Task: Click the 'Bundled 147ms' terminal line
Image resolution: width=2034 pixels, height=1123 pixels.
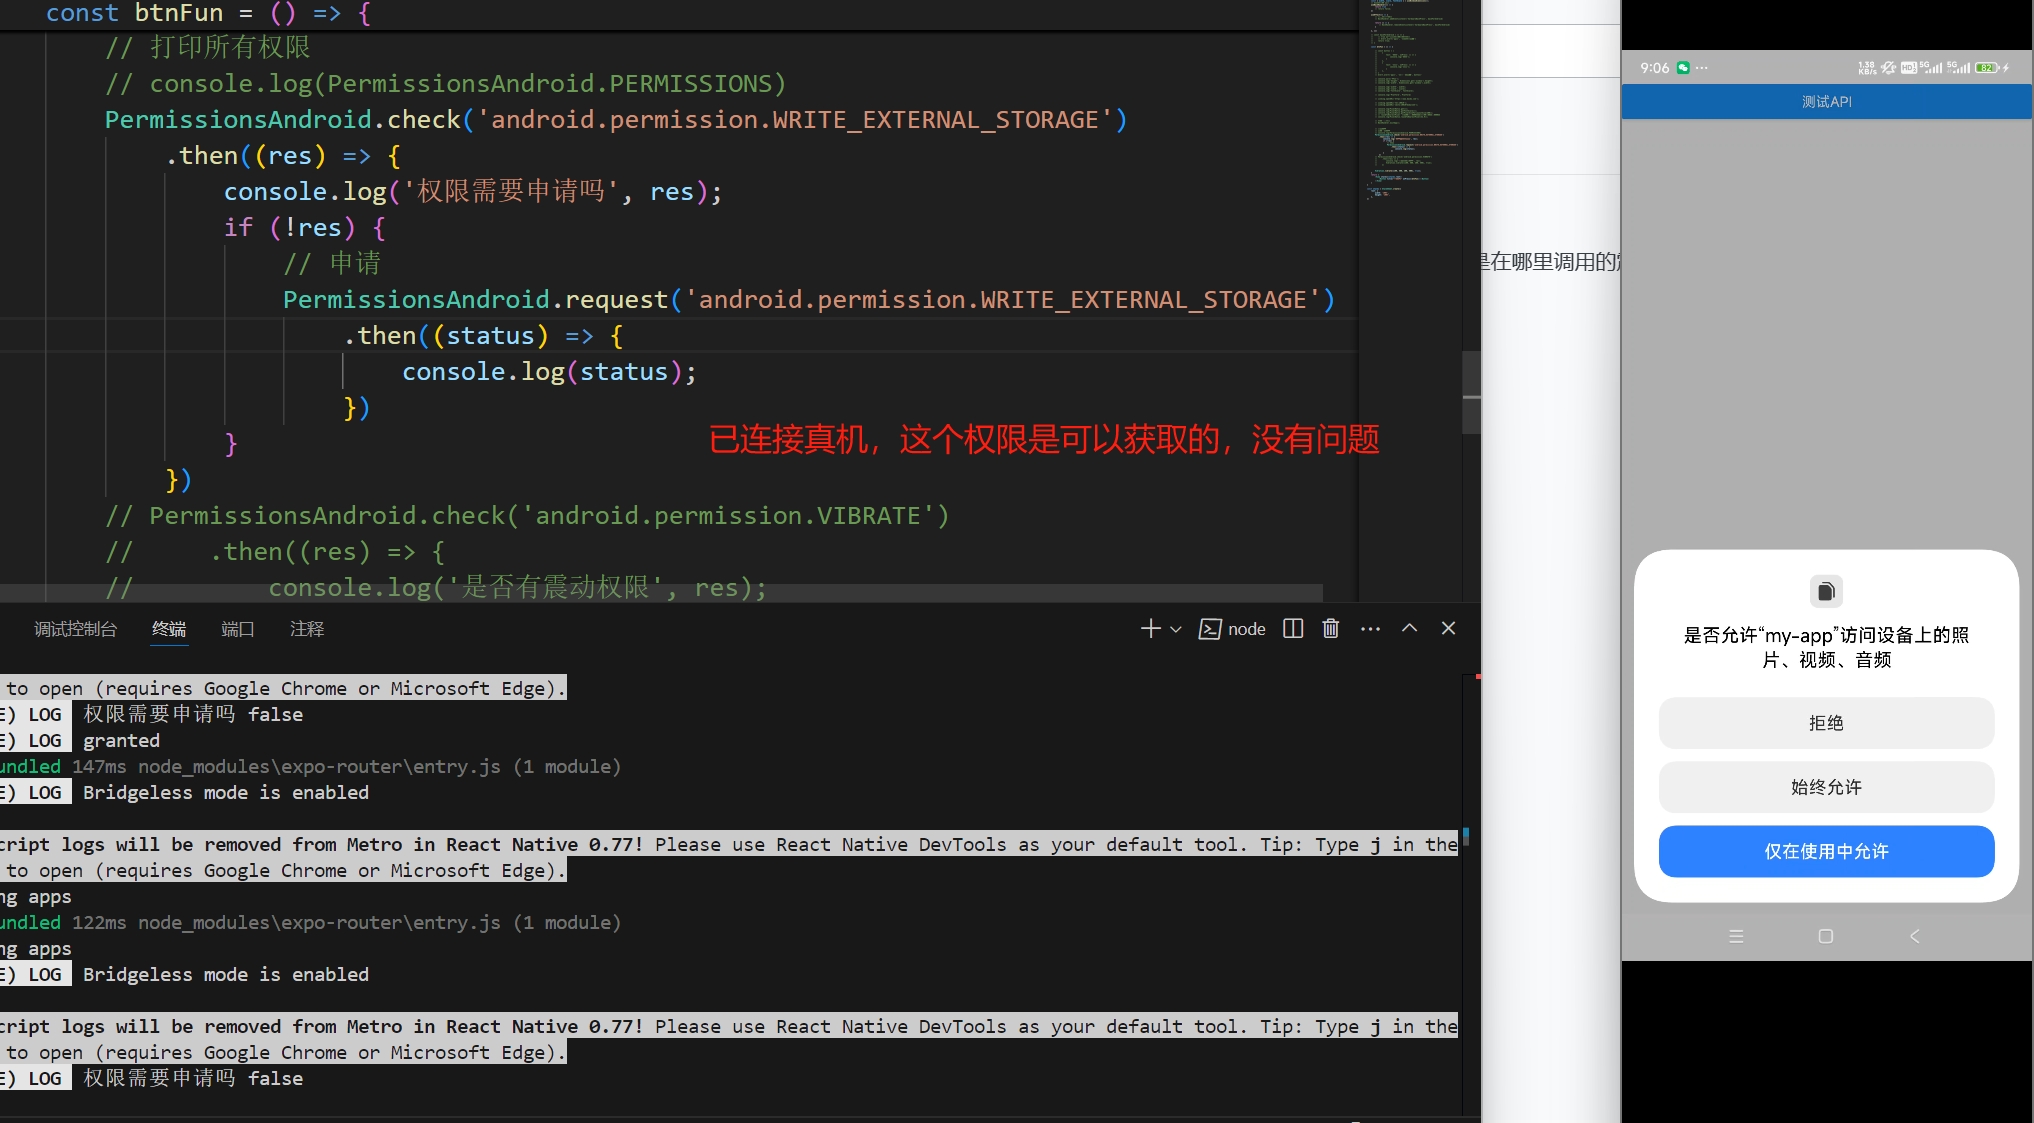Action: coord(310,767)
